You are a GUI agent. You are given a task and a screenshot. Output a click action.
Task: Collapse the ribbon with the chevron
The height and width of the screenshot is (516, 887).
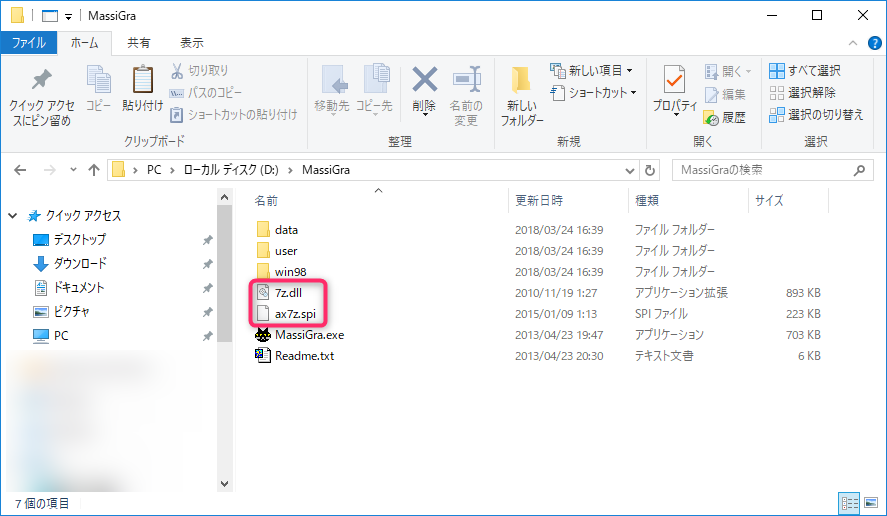[853, 43]
